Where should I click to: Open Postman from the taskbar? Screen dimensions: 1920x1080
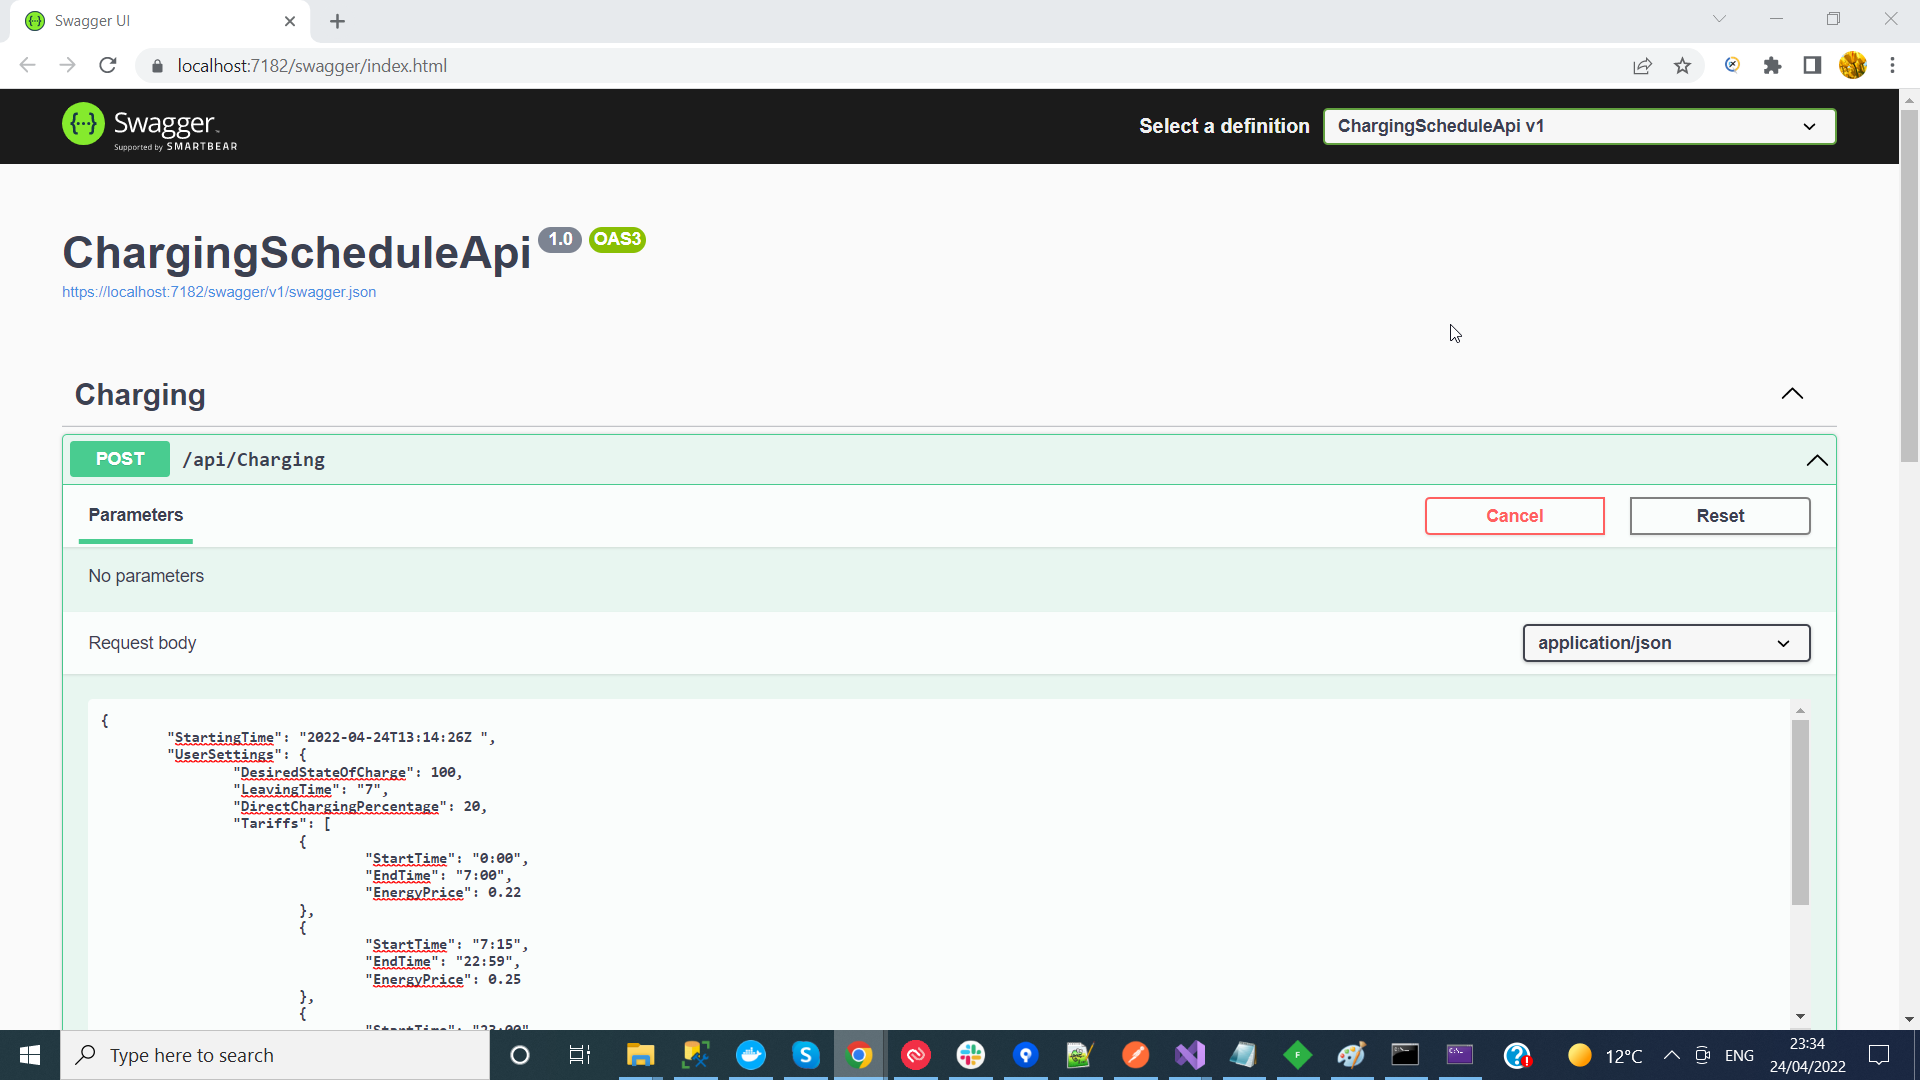coord(1135,1055)
